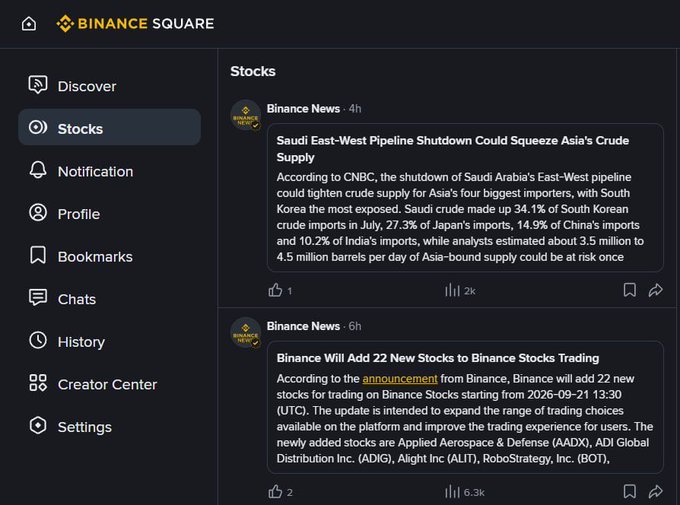Bookmark the 22 New Stocks post
Screen dimensions: 680x505
point(630,492)
